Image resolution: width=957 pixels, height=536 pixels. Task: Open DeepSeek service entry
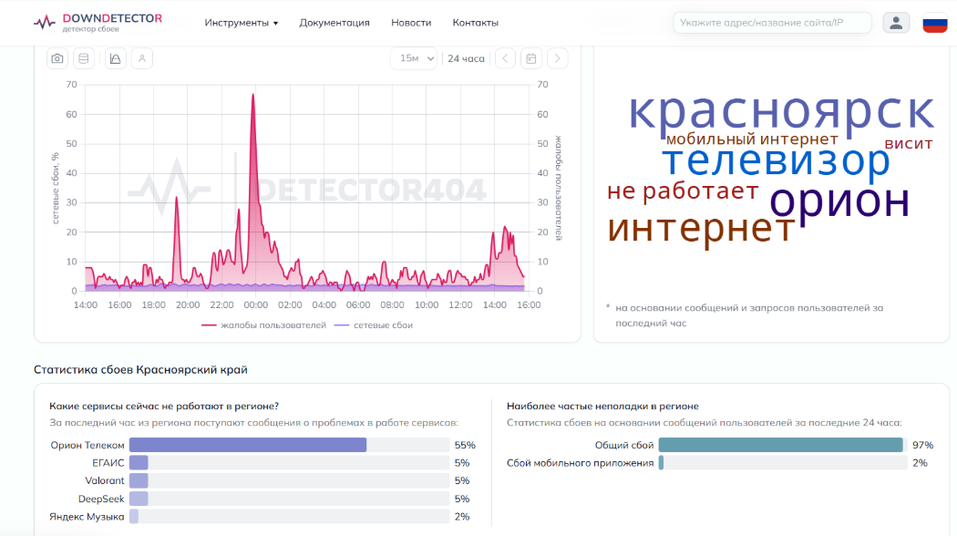[x=101, y=499]
